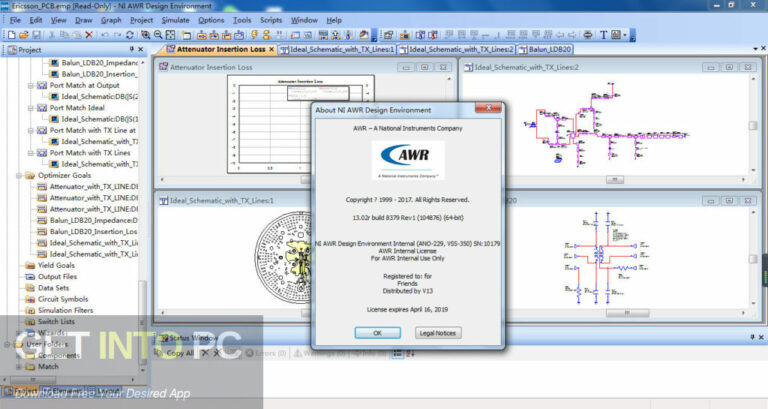Open the Help menu
This screenshot has height=409, width=768.
(334, 20)
